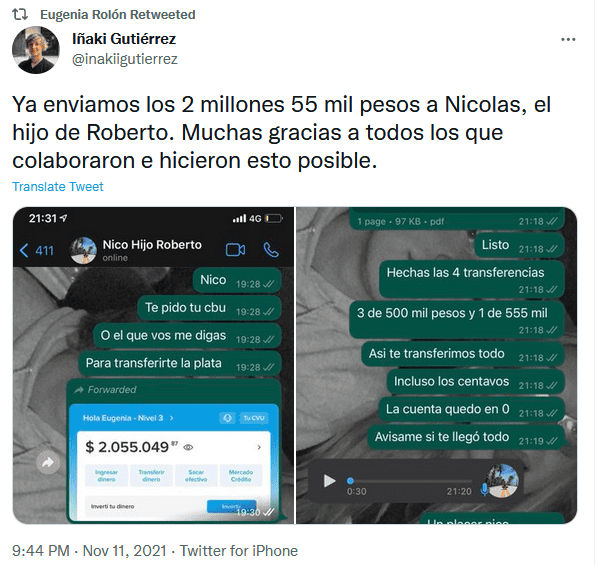Tap the video call camera icon
This screenshot has width=613, height=565.
[235, 250]
